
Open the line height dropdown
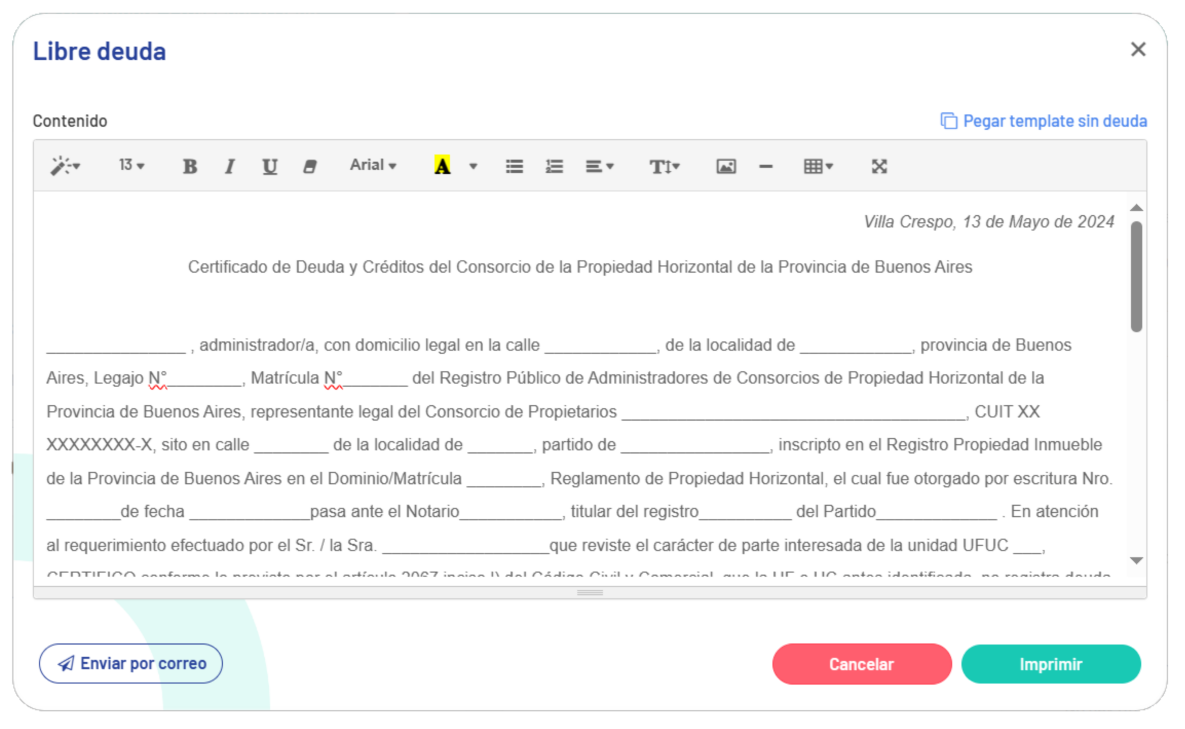(x=665, y=166)
